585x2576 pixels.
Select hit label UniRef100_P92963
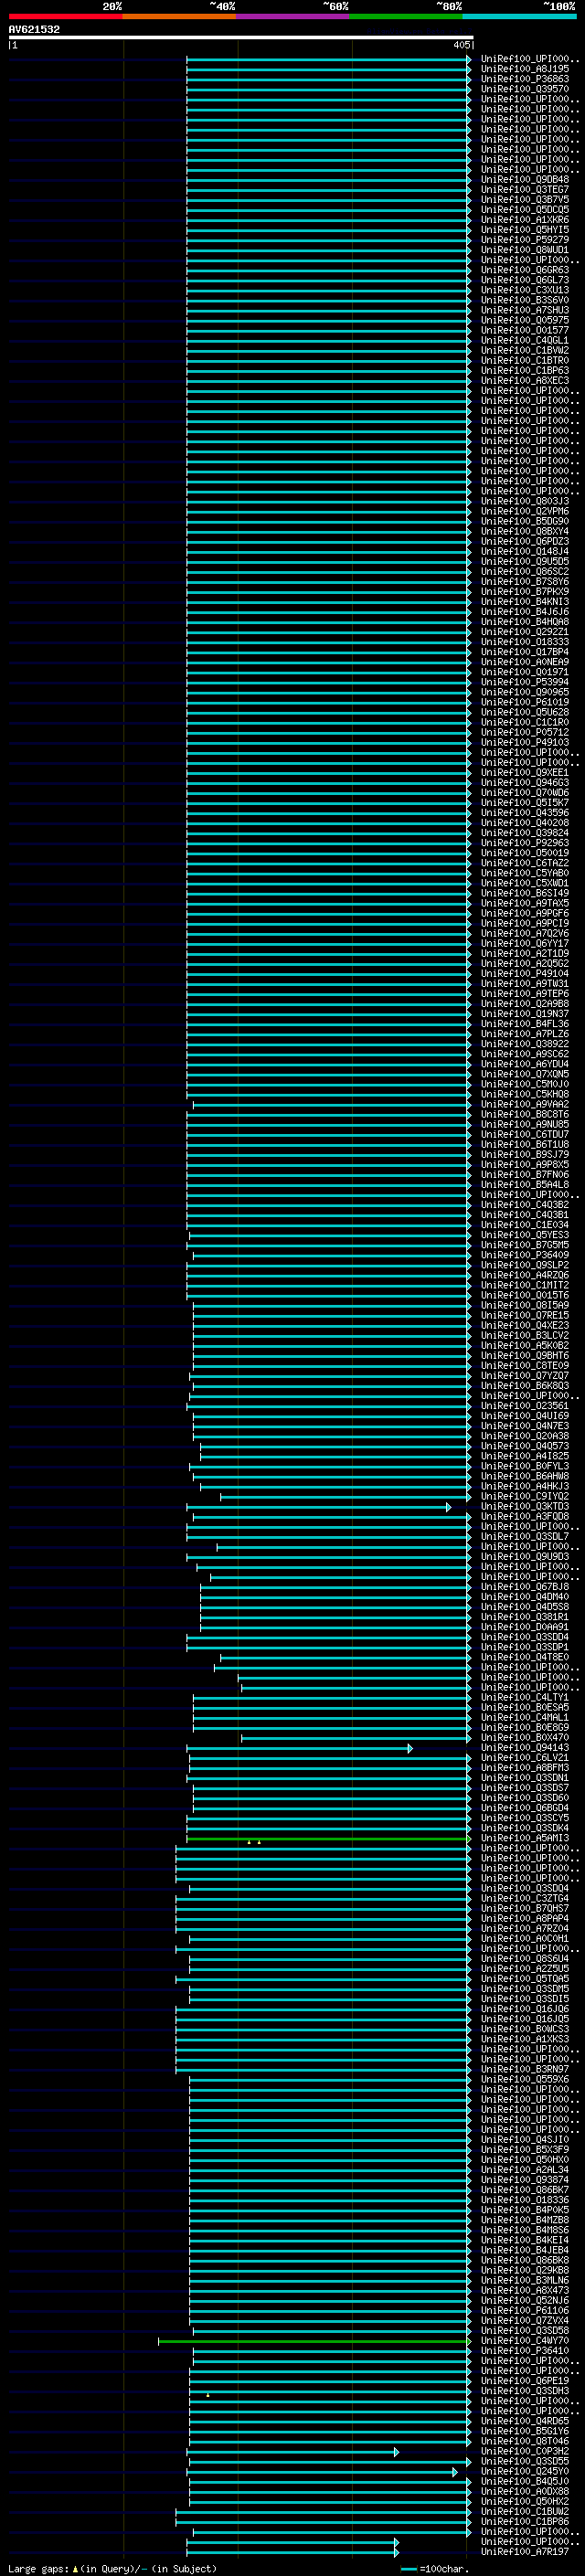pos(525,843)
